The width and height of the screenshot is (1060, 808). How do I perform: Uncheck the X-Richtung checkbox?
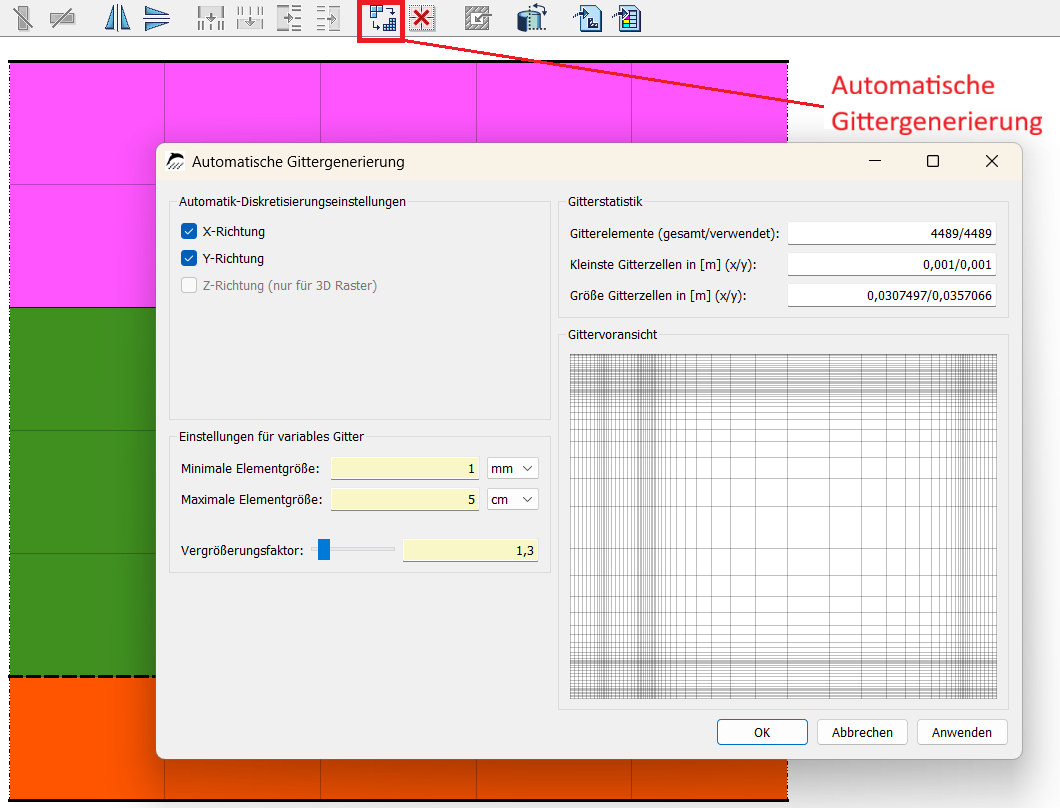pyautogui.click(x=189, y=231)
